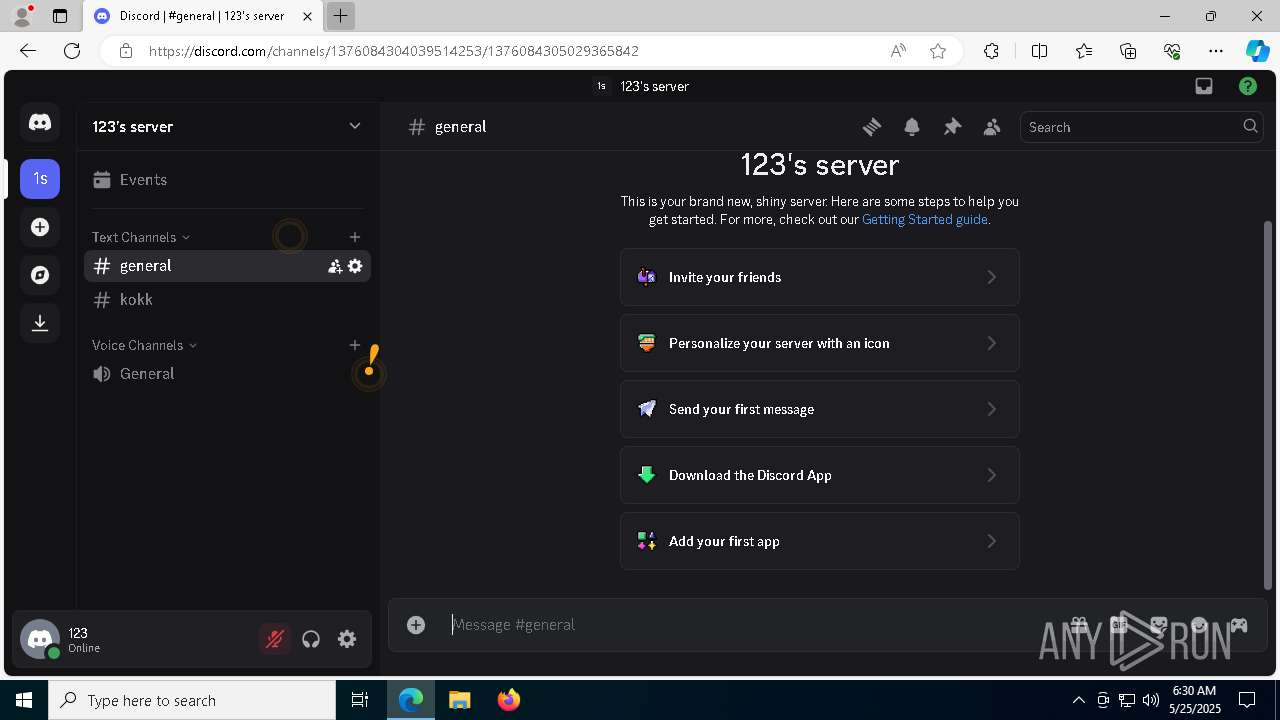This screenshot has height=720, width=1280.
Task: Open Edge split screen icon
Action: tap(1039, 51)
